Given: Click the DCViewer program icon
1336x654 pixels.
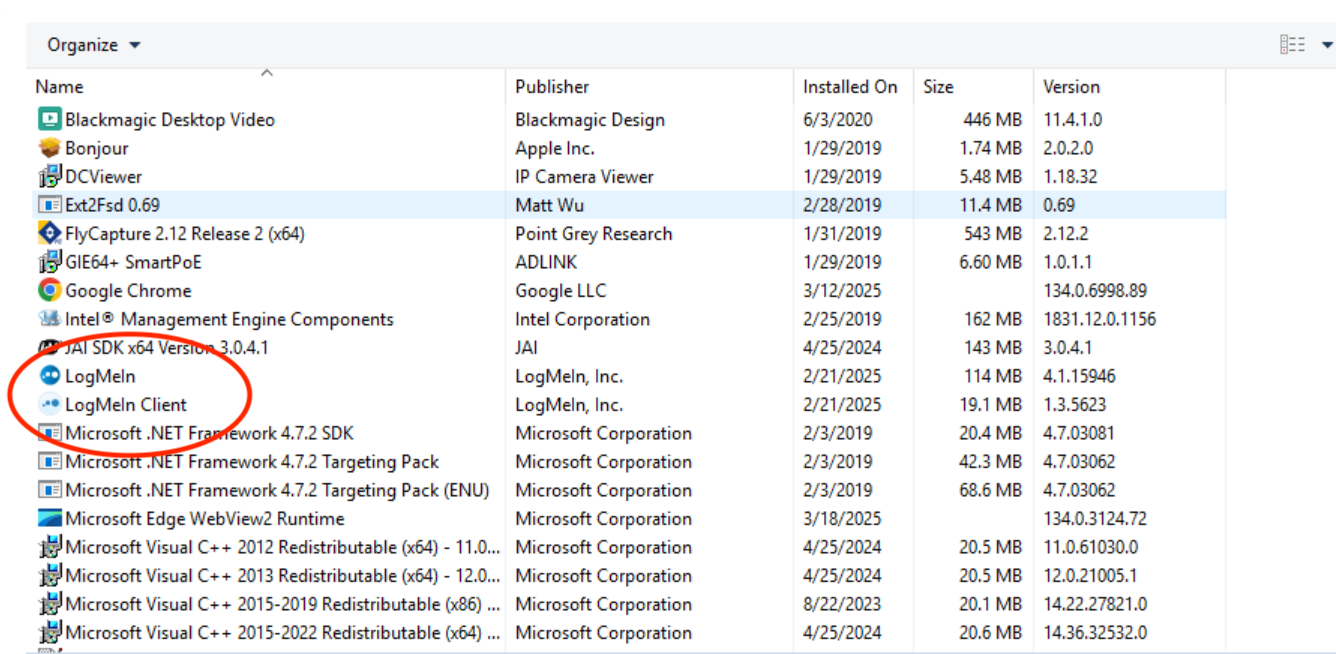Looking at the screenshot, I should pos(49,176).
